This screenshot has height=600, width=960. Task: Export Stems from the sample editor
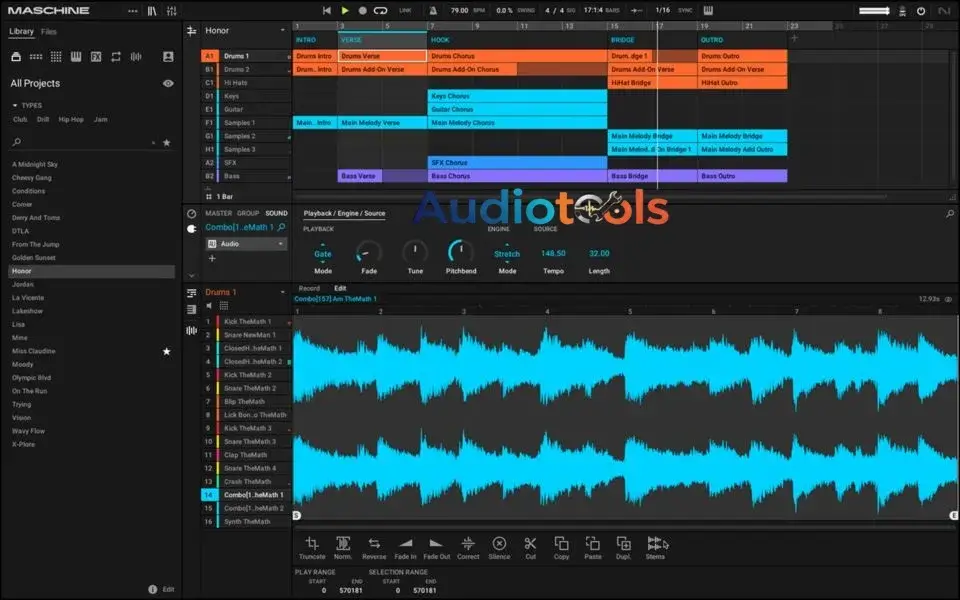point(657,545)
